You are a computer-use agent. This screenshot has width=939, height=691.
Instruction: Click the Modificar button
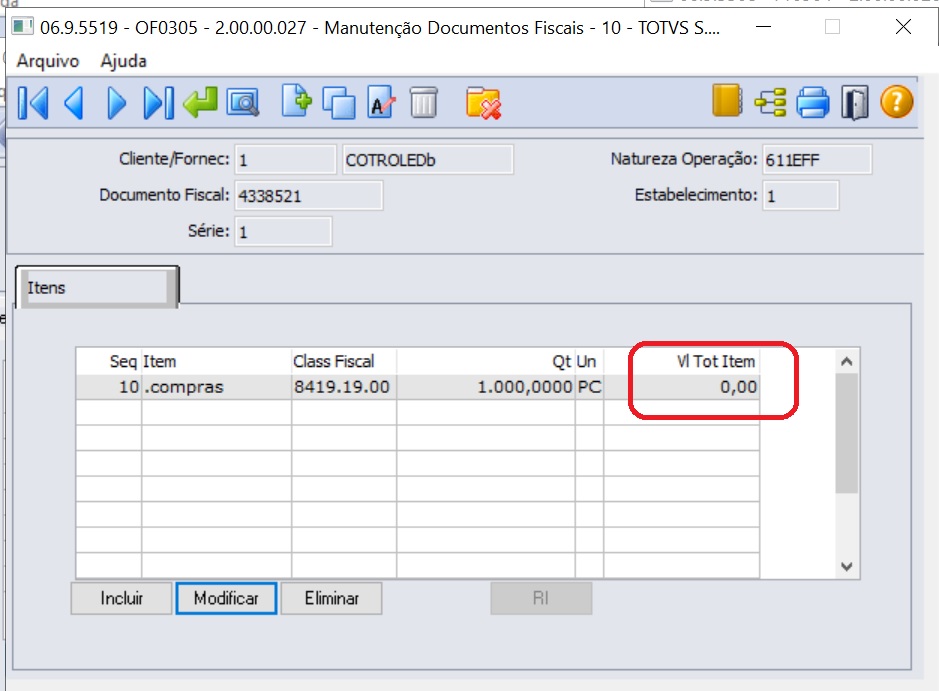226,598
